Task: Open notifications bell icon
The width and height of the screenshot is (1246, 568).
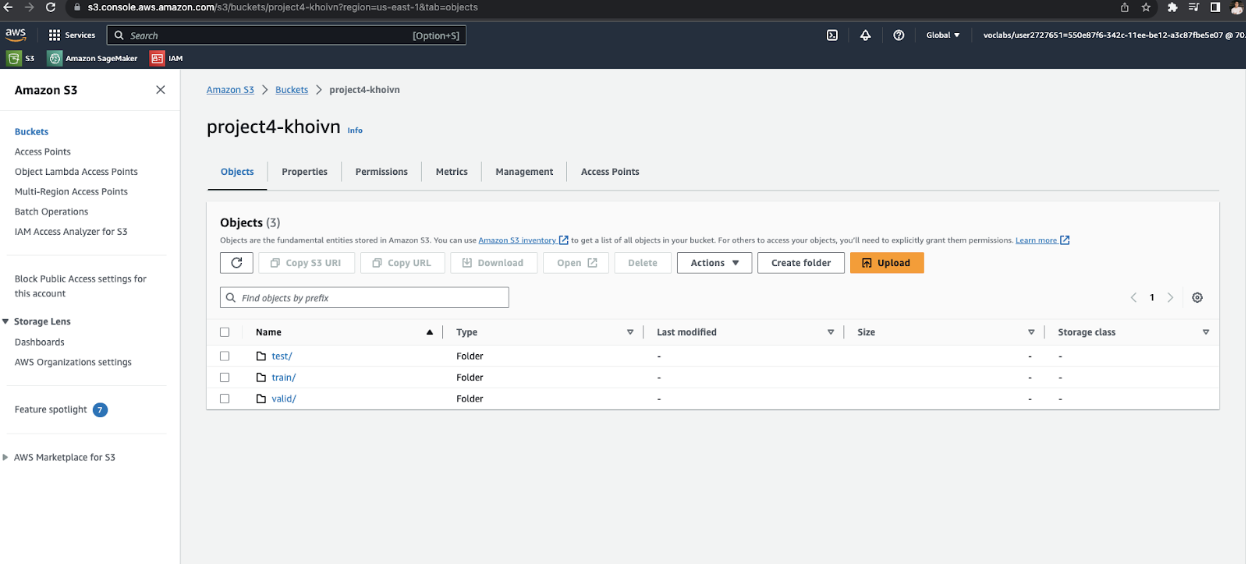Action: point(866,35)
